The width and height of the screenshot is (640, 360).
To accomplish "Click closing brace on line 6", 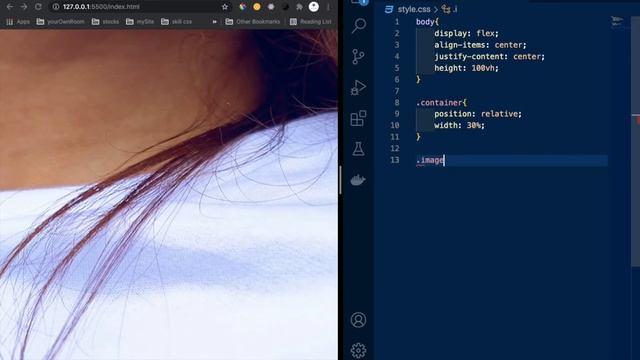I will click(x=418, y=80).
